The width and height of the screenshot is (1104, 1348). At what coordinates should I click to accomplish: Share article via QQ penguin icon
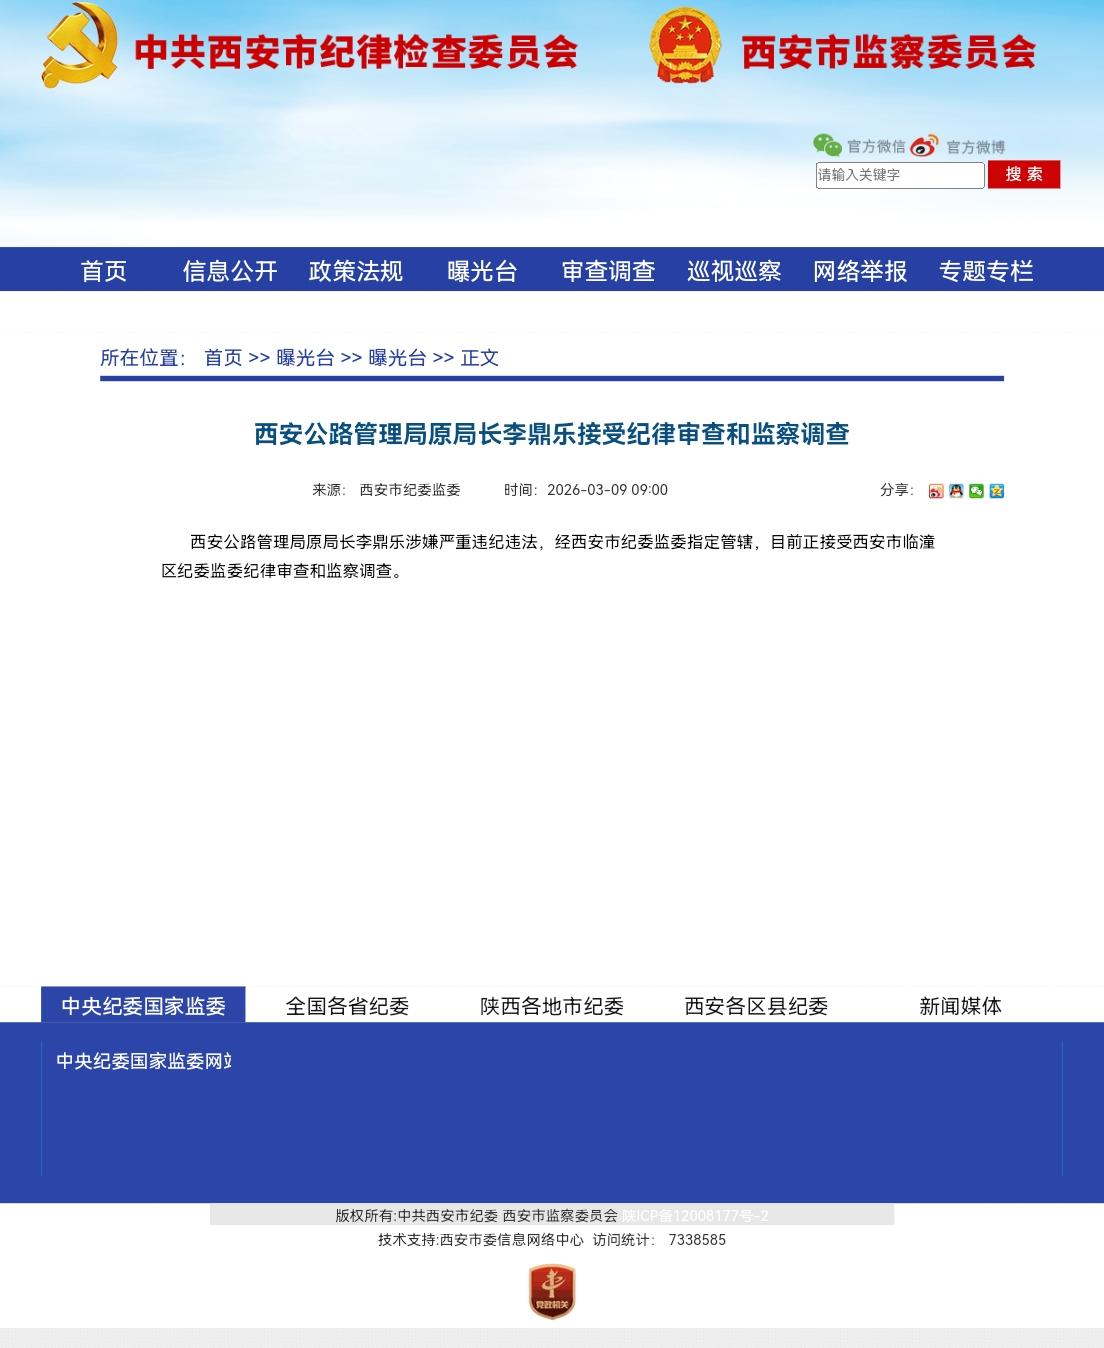tap(956, 491)
